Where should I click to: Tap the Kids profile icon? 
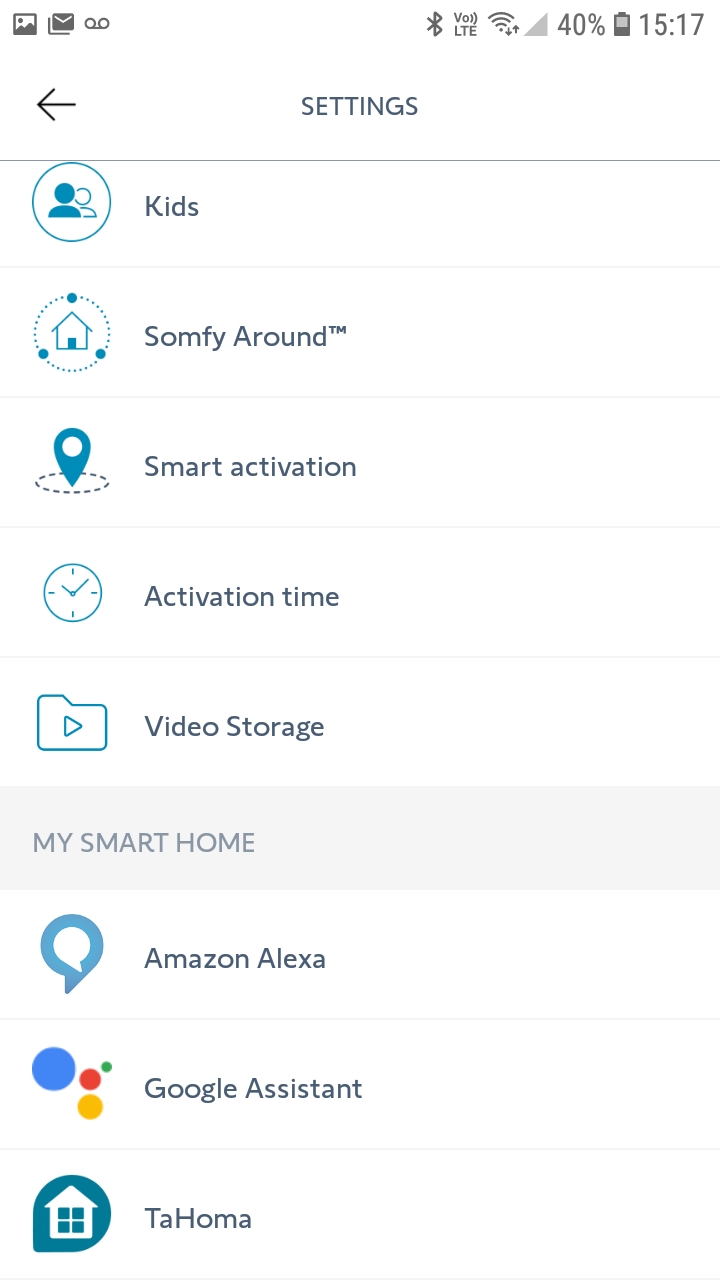(x=71, y=203)
